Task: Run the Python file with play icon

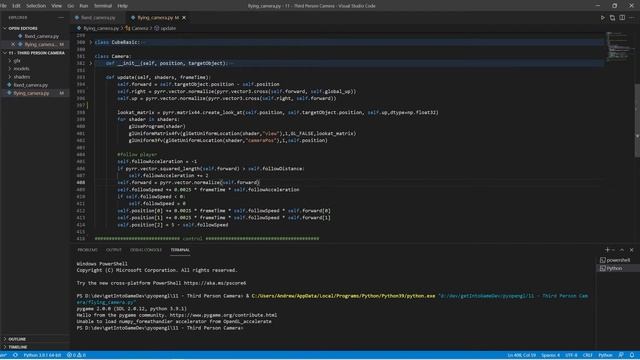Action: pyautogui.click(x=602, y=18)
